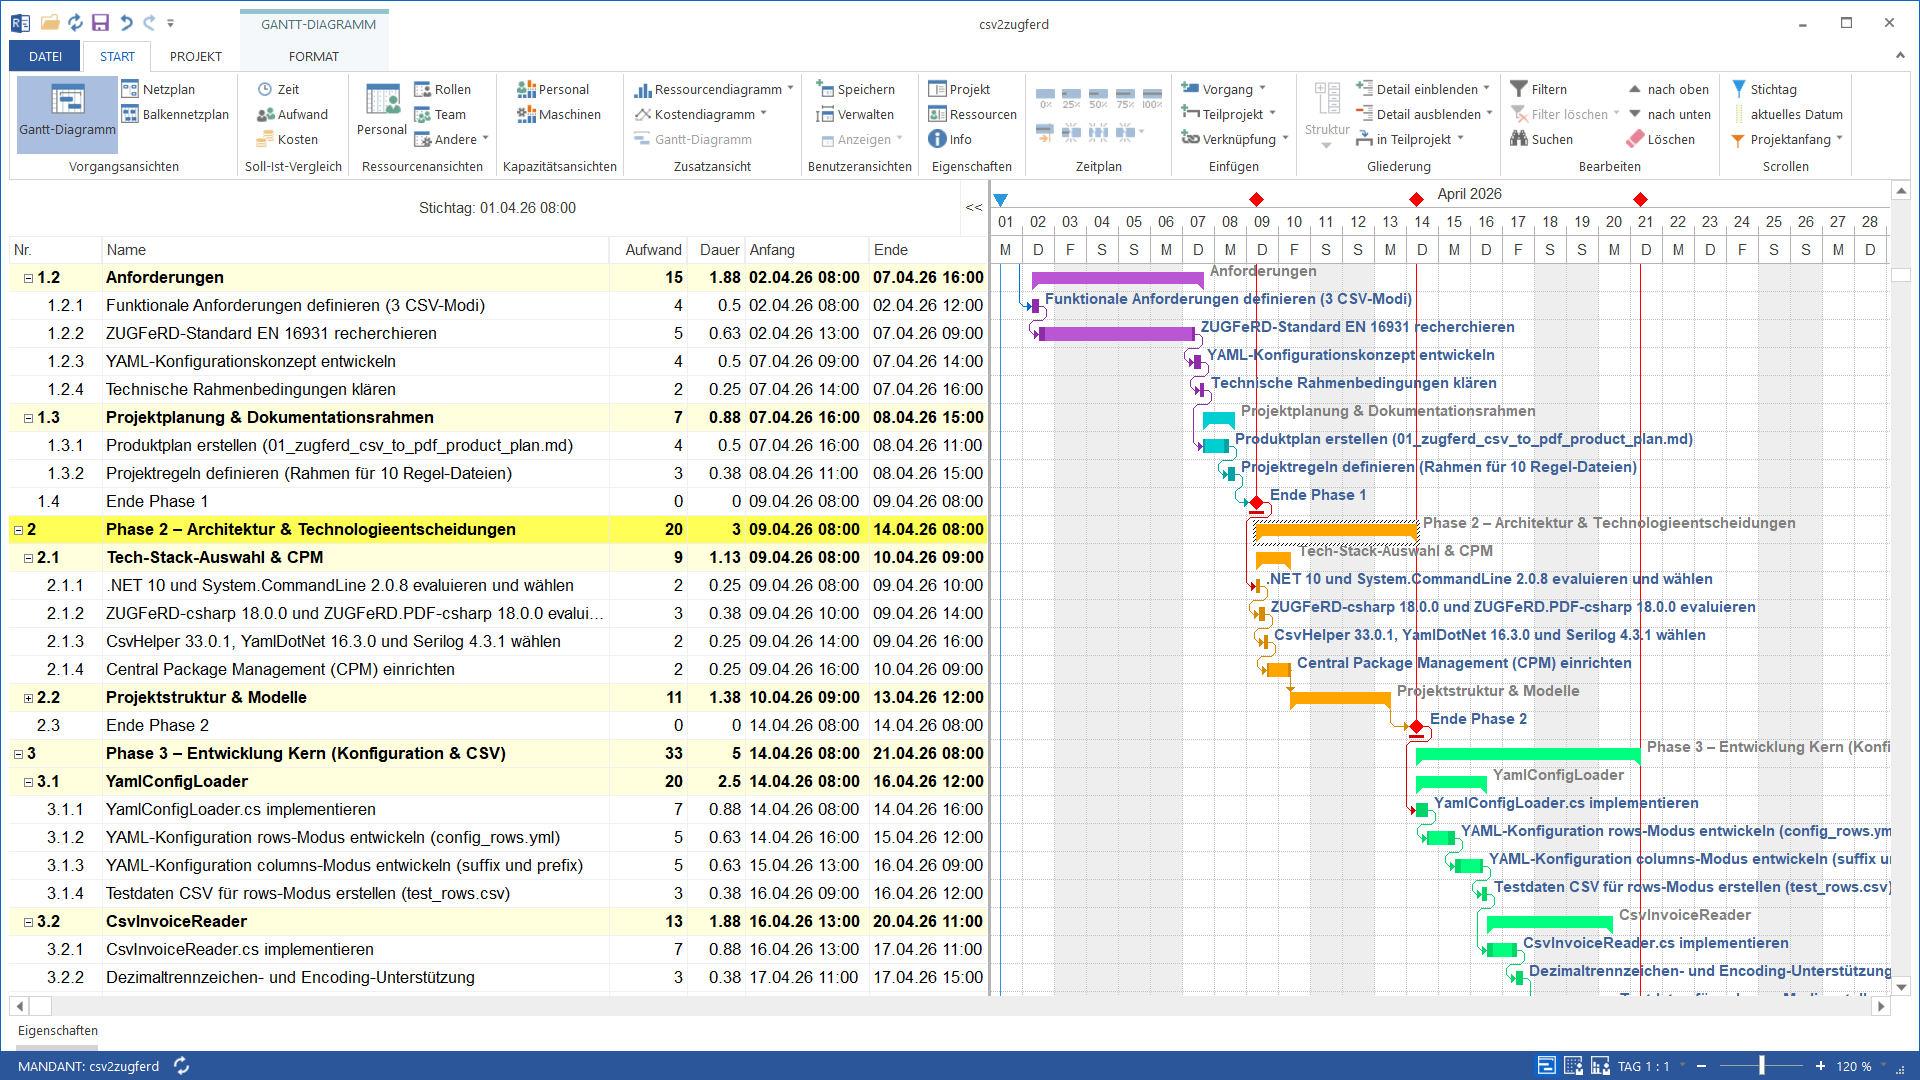
Task: Collapse group 1.3 Projektplanung
Action: [x=28, y=418]
